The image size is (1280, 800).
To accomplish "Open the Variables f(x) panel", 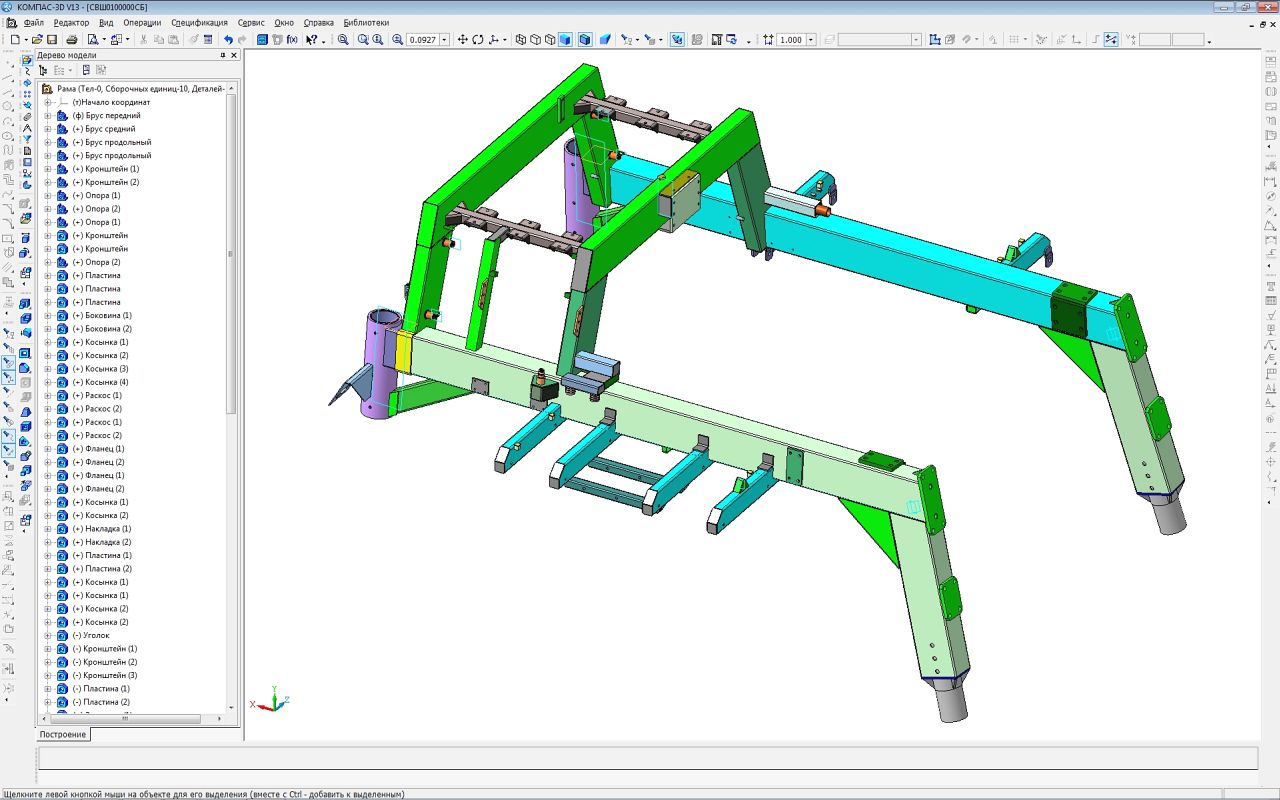I will [x=292, y=40].
